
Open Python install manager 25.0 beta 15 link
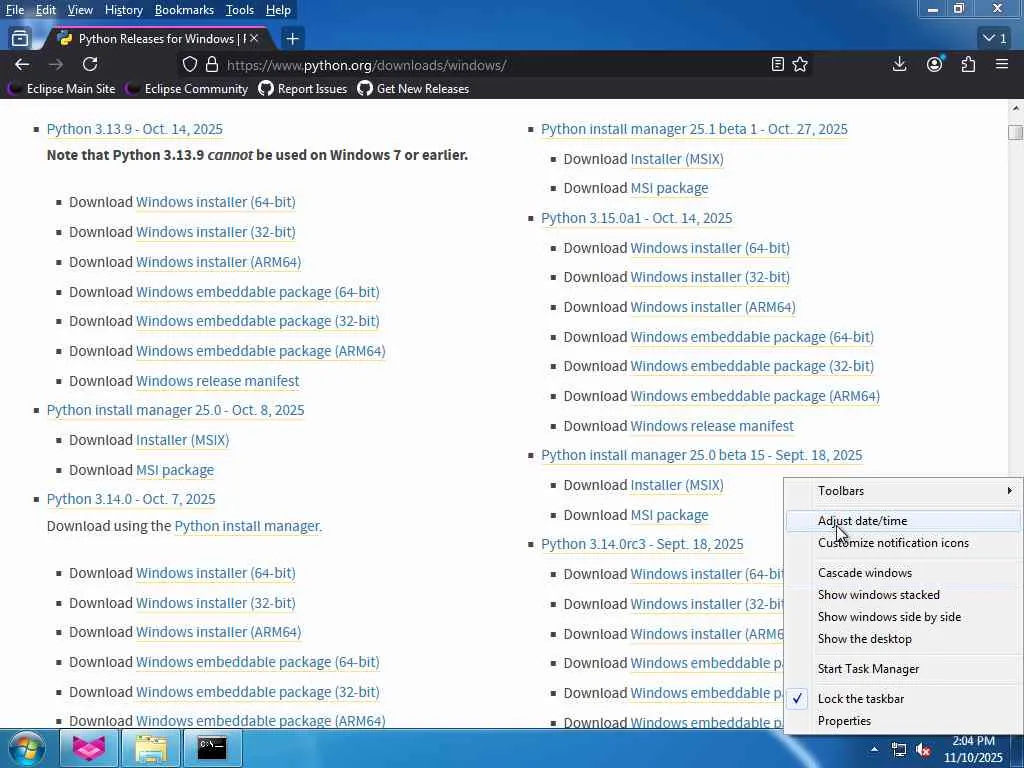(701, 455)
